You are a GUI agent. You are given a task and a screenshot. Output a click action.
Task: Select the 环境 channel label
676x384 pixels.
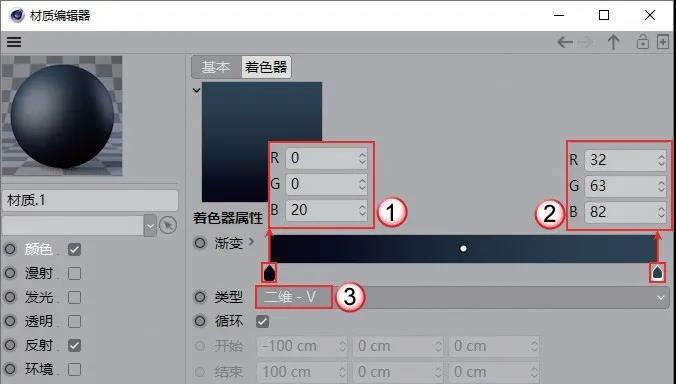click(39, 369)
